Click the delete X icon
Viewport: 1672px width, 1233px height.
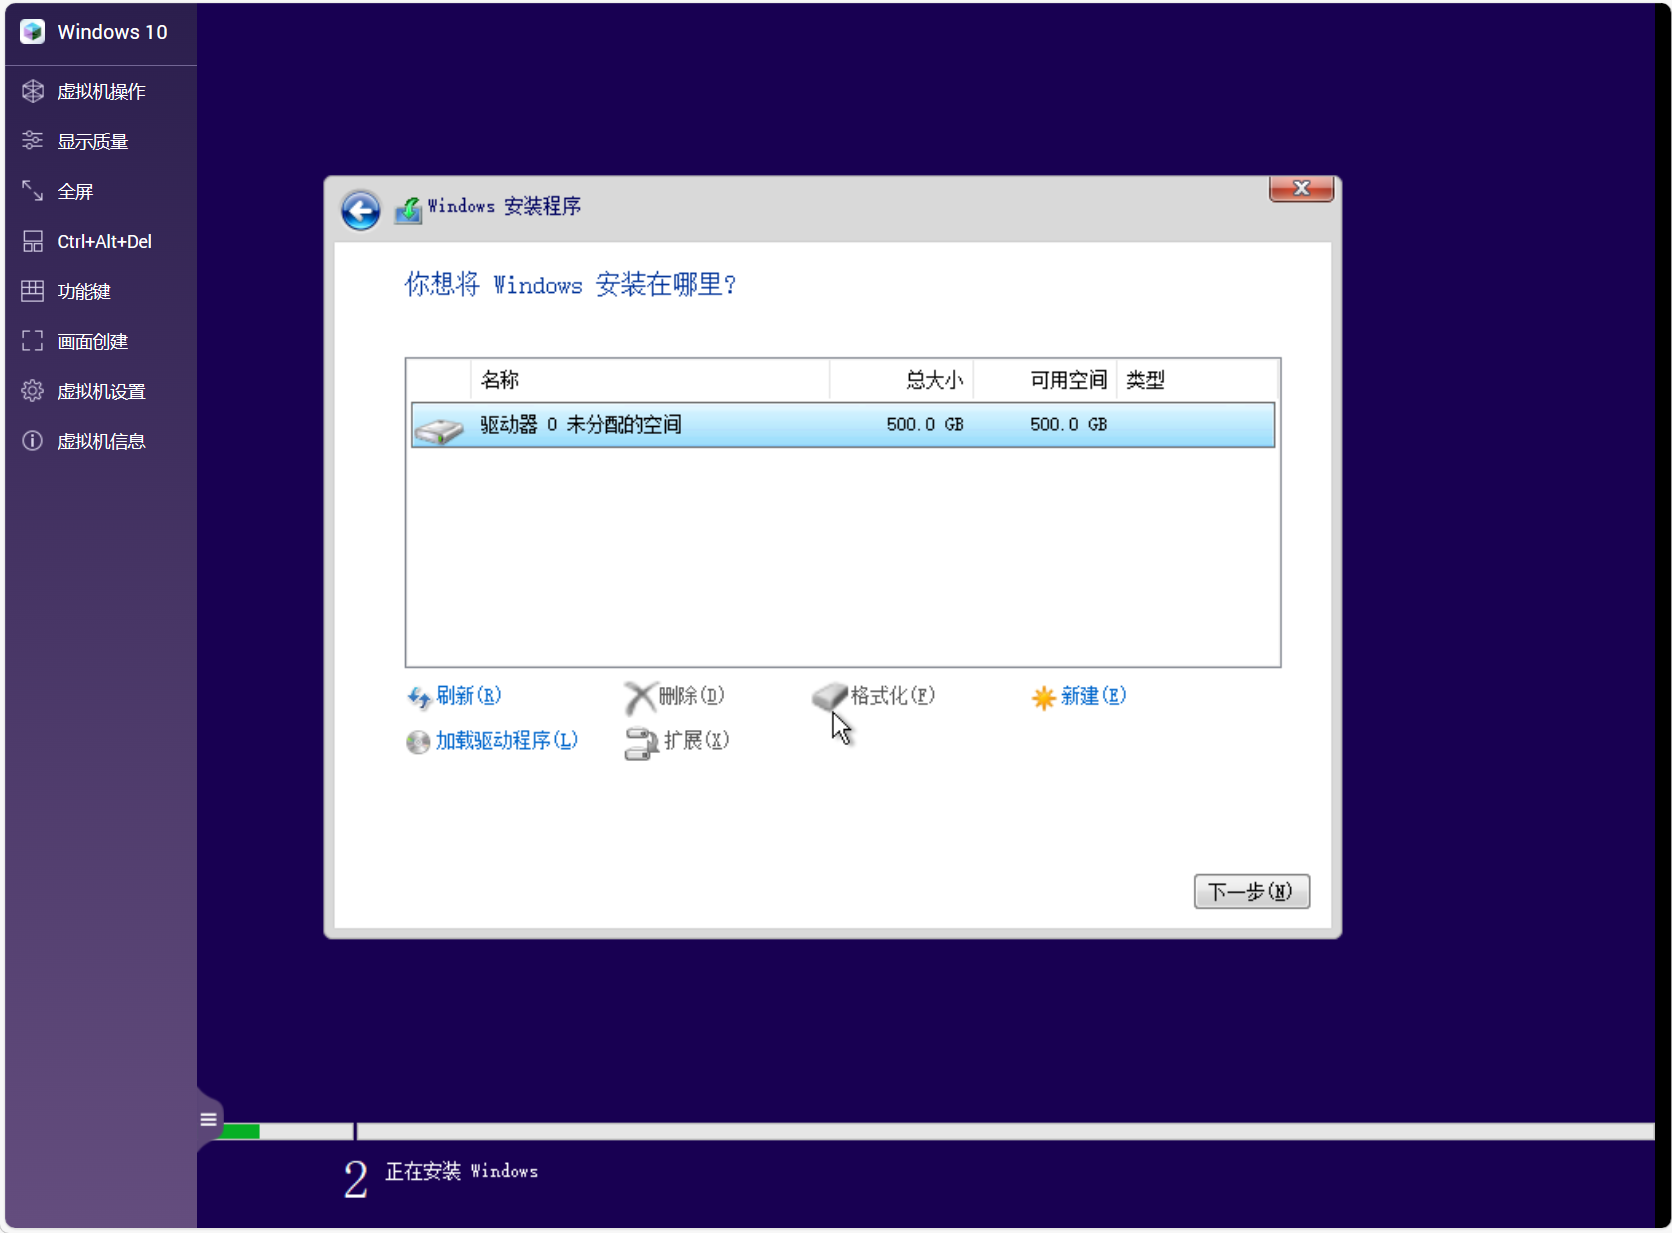[x=640, y=697]
